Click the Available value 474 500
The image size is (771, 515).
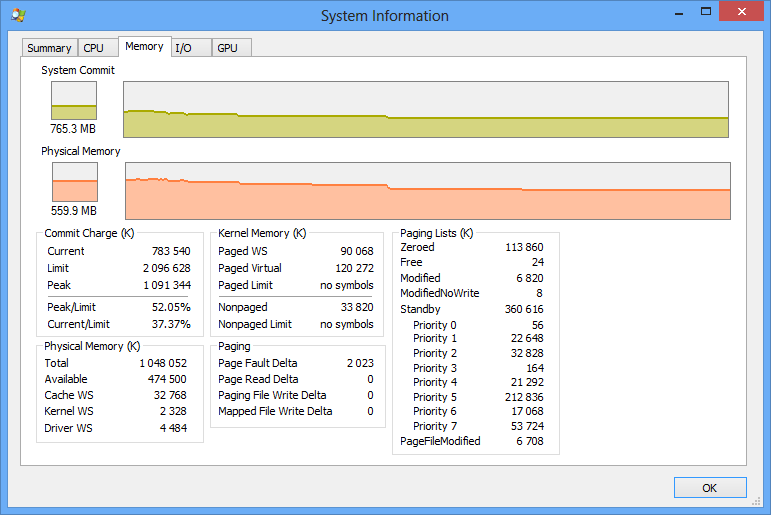pyautogui.click(x=167, y=379)
